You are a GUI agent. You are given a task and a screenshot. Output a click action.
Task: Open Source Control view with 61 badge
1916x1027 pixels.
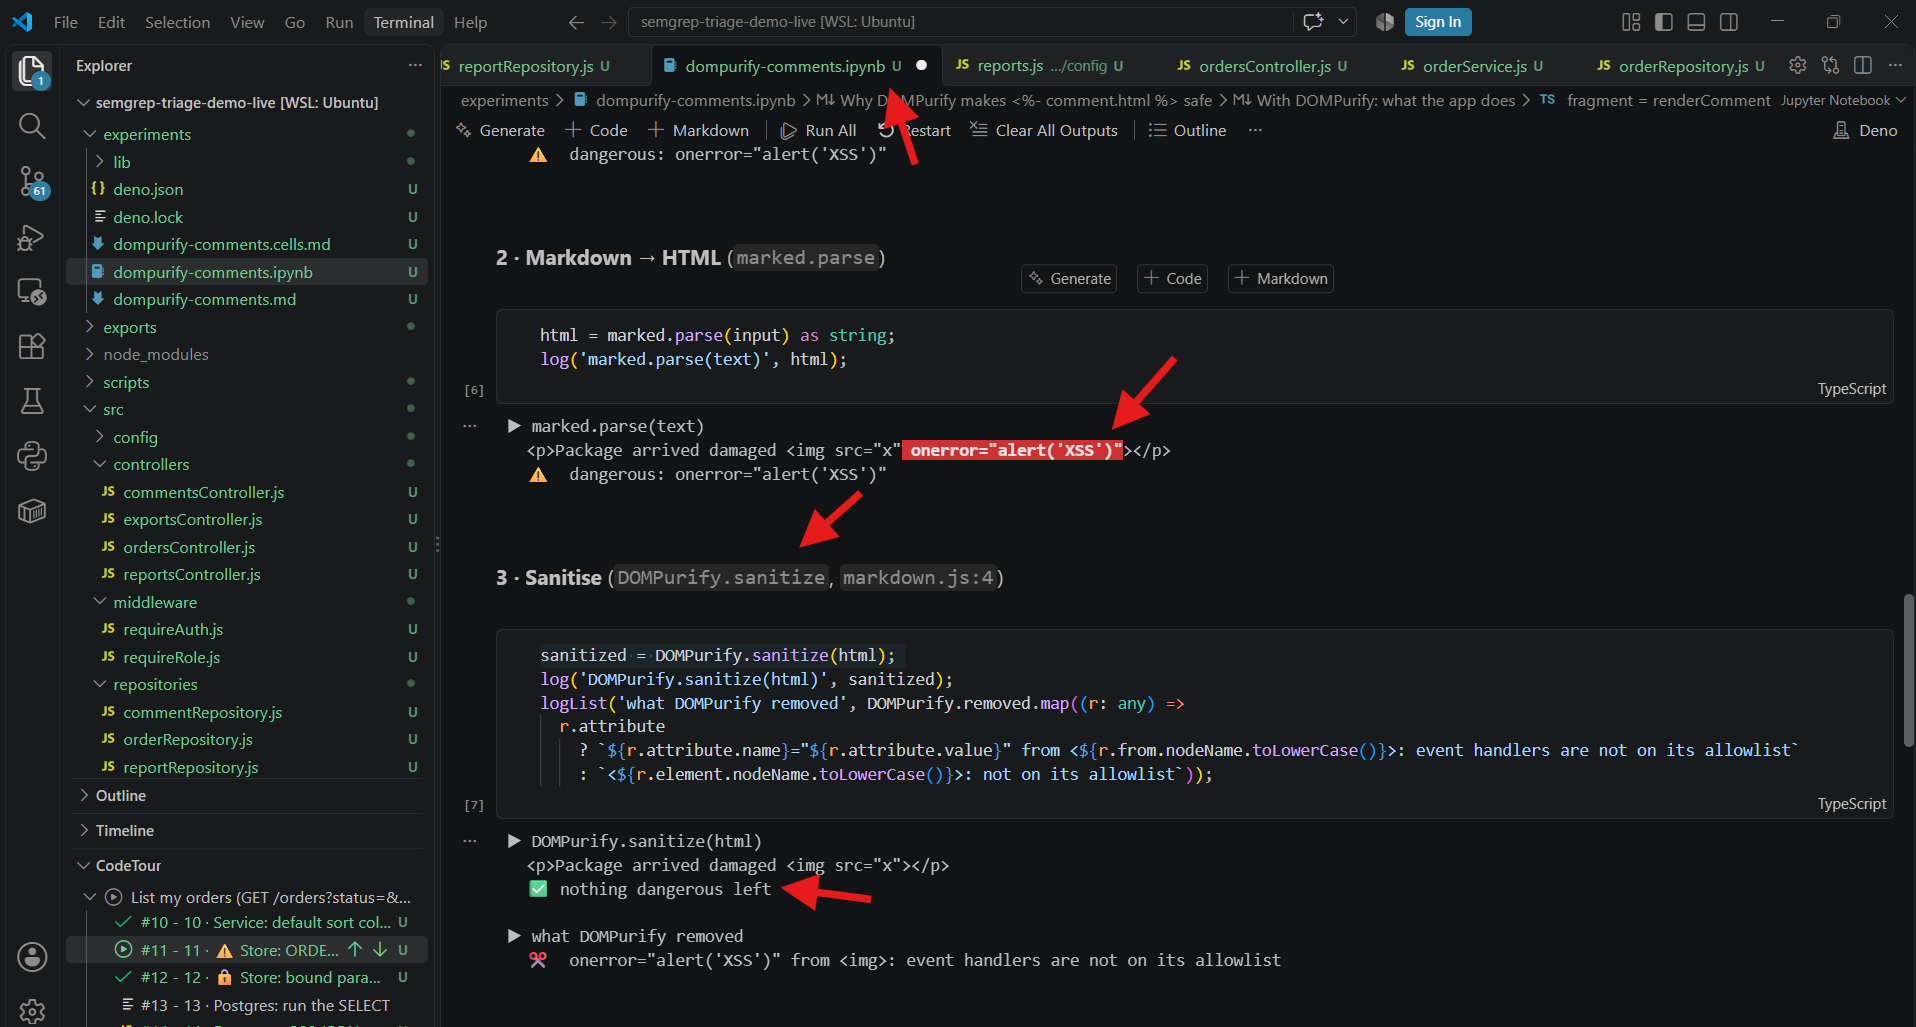pos(32,182)
